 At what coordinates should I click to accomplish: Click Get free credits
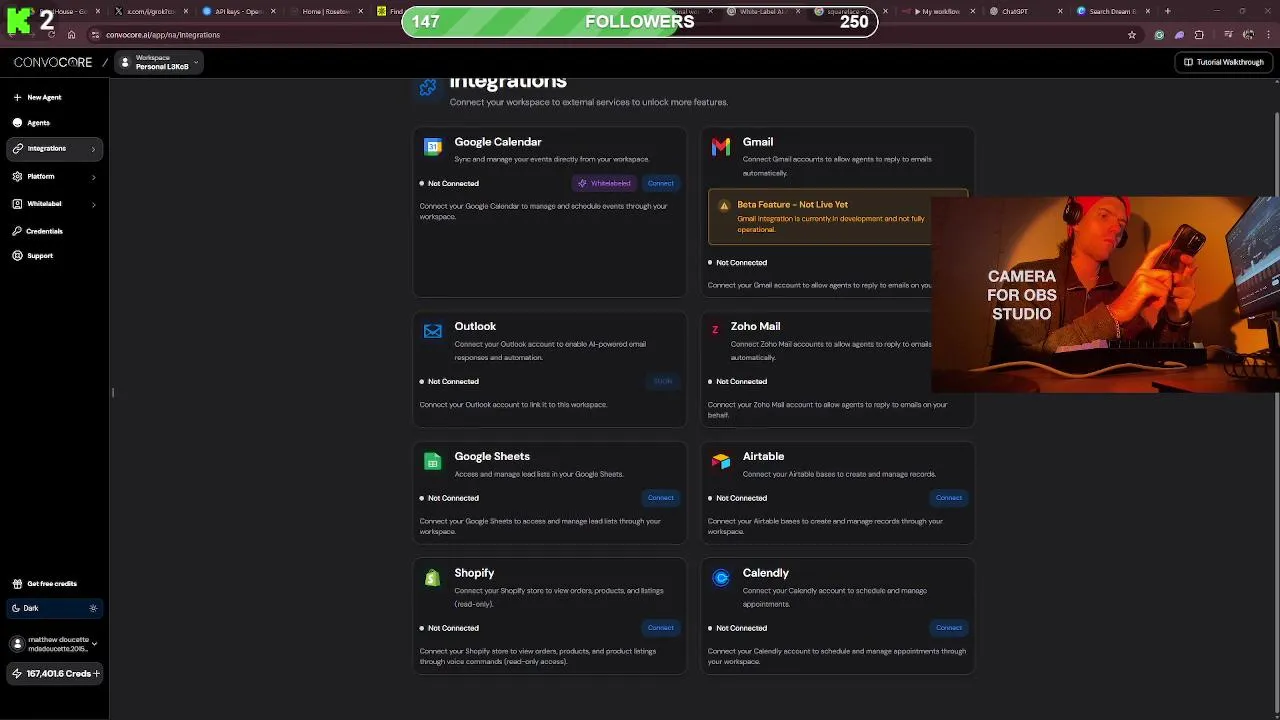click(x=52, y=583)
